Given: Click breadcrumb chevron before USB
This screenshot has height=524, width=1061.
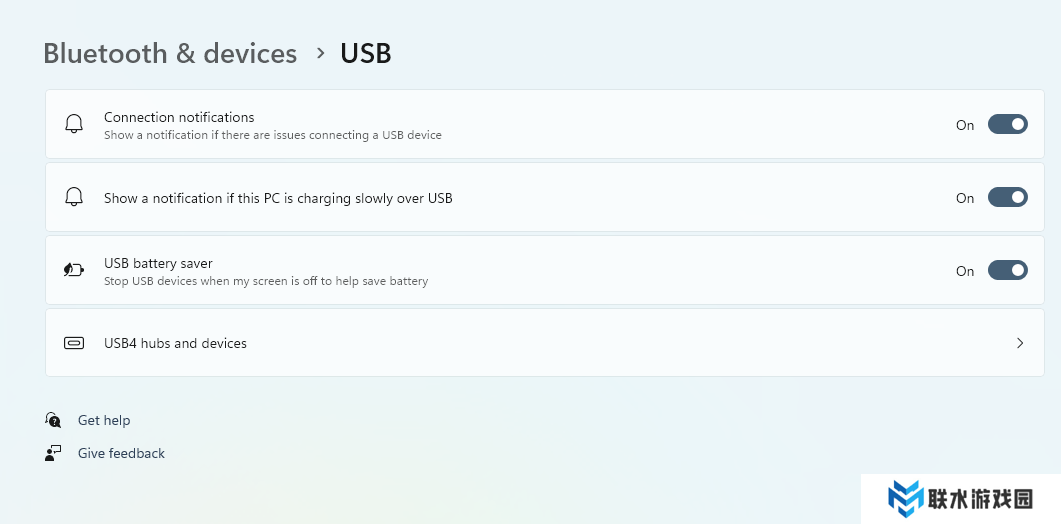Looking at the screenshot, I should 320,52.
